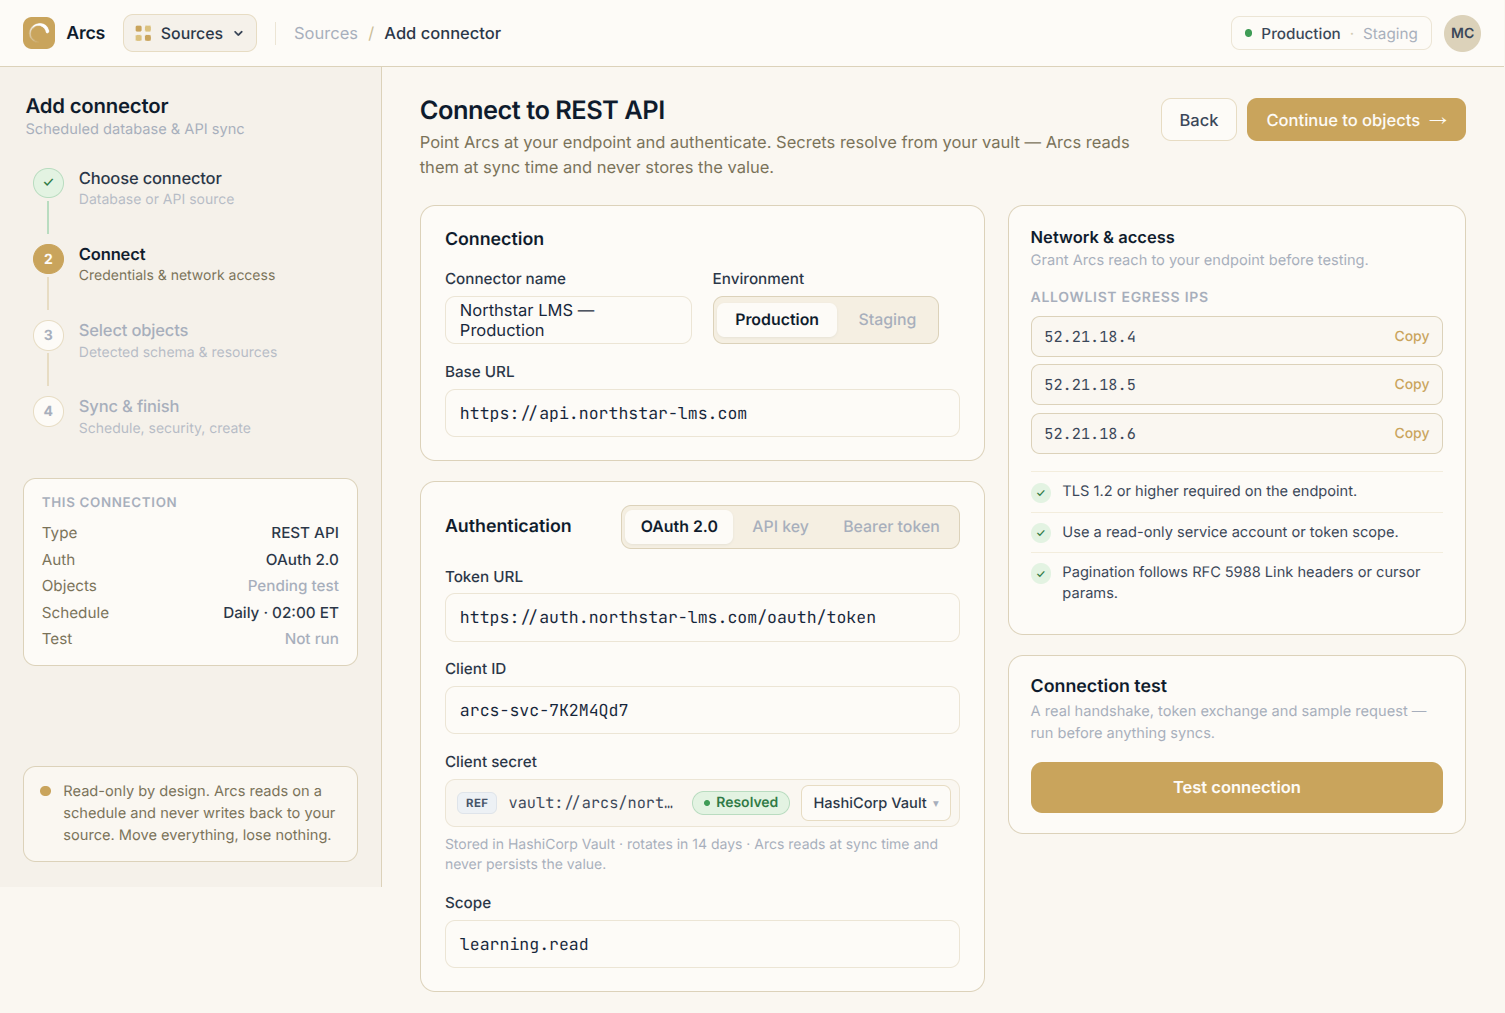Select Staging in Environment toggle

point(887,320)
